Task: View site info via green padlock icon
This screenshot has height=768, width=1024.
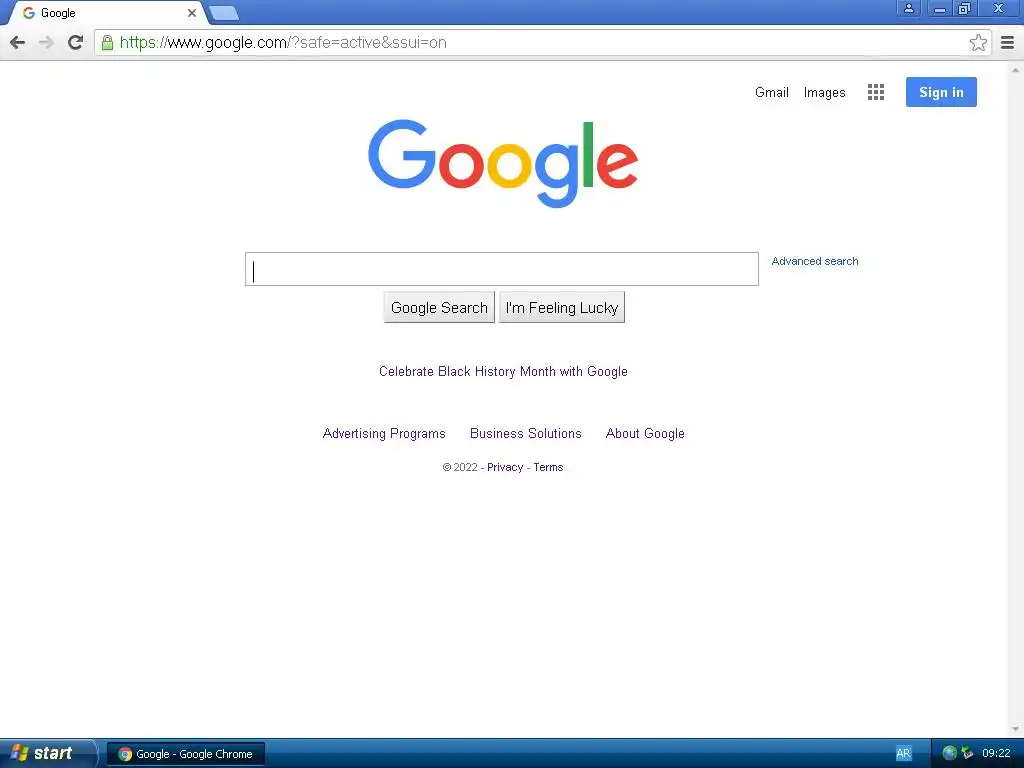Action: coord(107,42)
